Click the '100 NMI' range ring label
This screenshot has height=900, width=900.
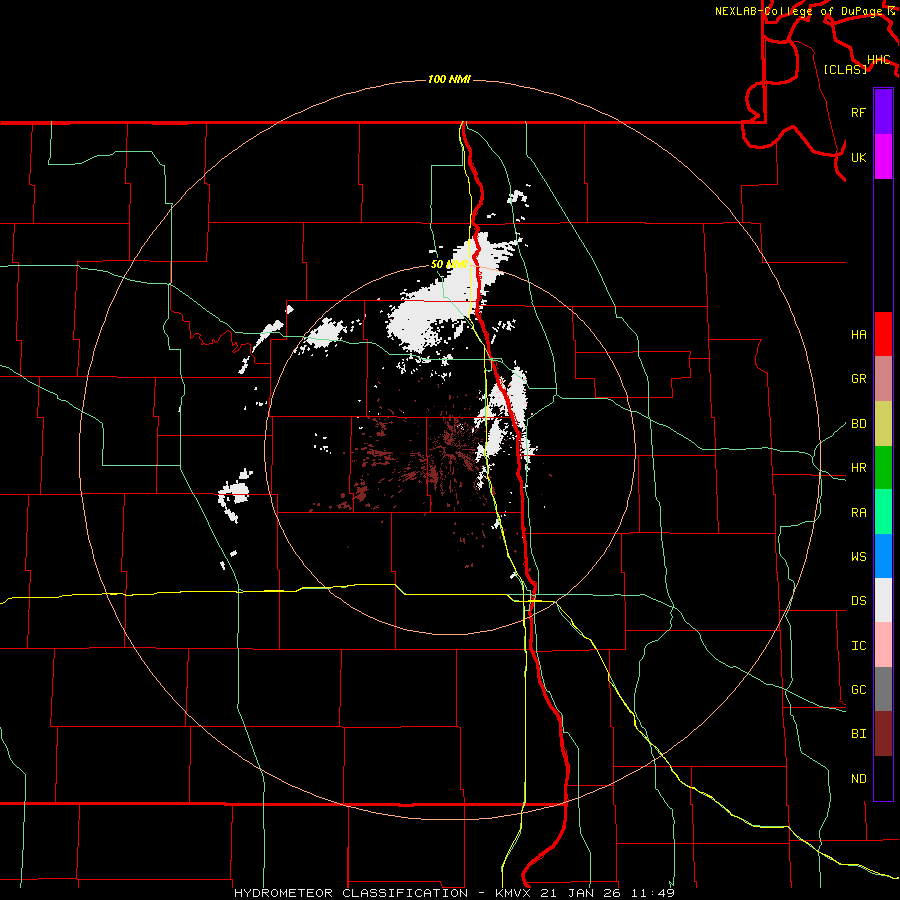coord(449,79)
